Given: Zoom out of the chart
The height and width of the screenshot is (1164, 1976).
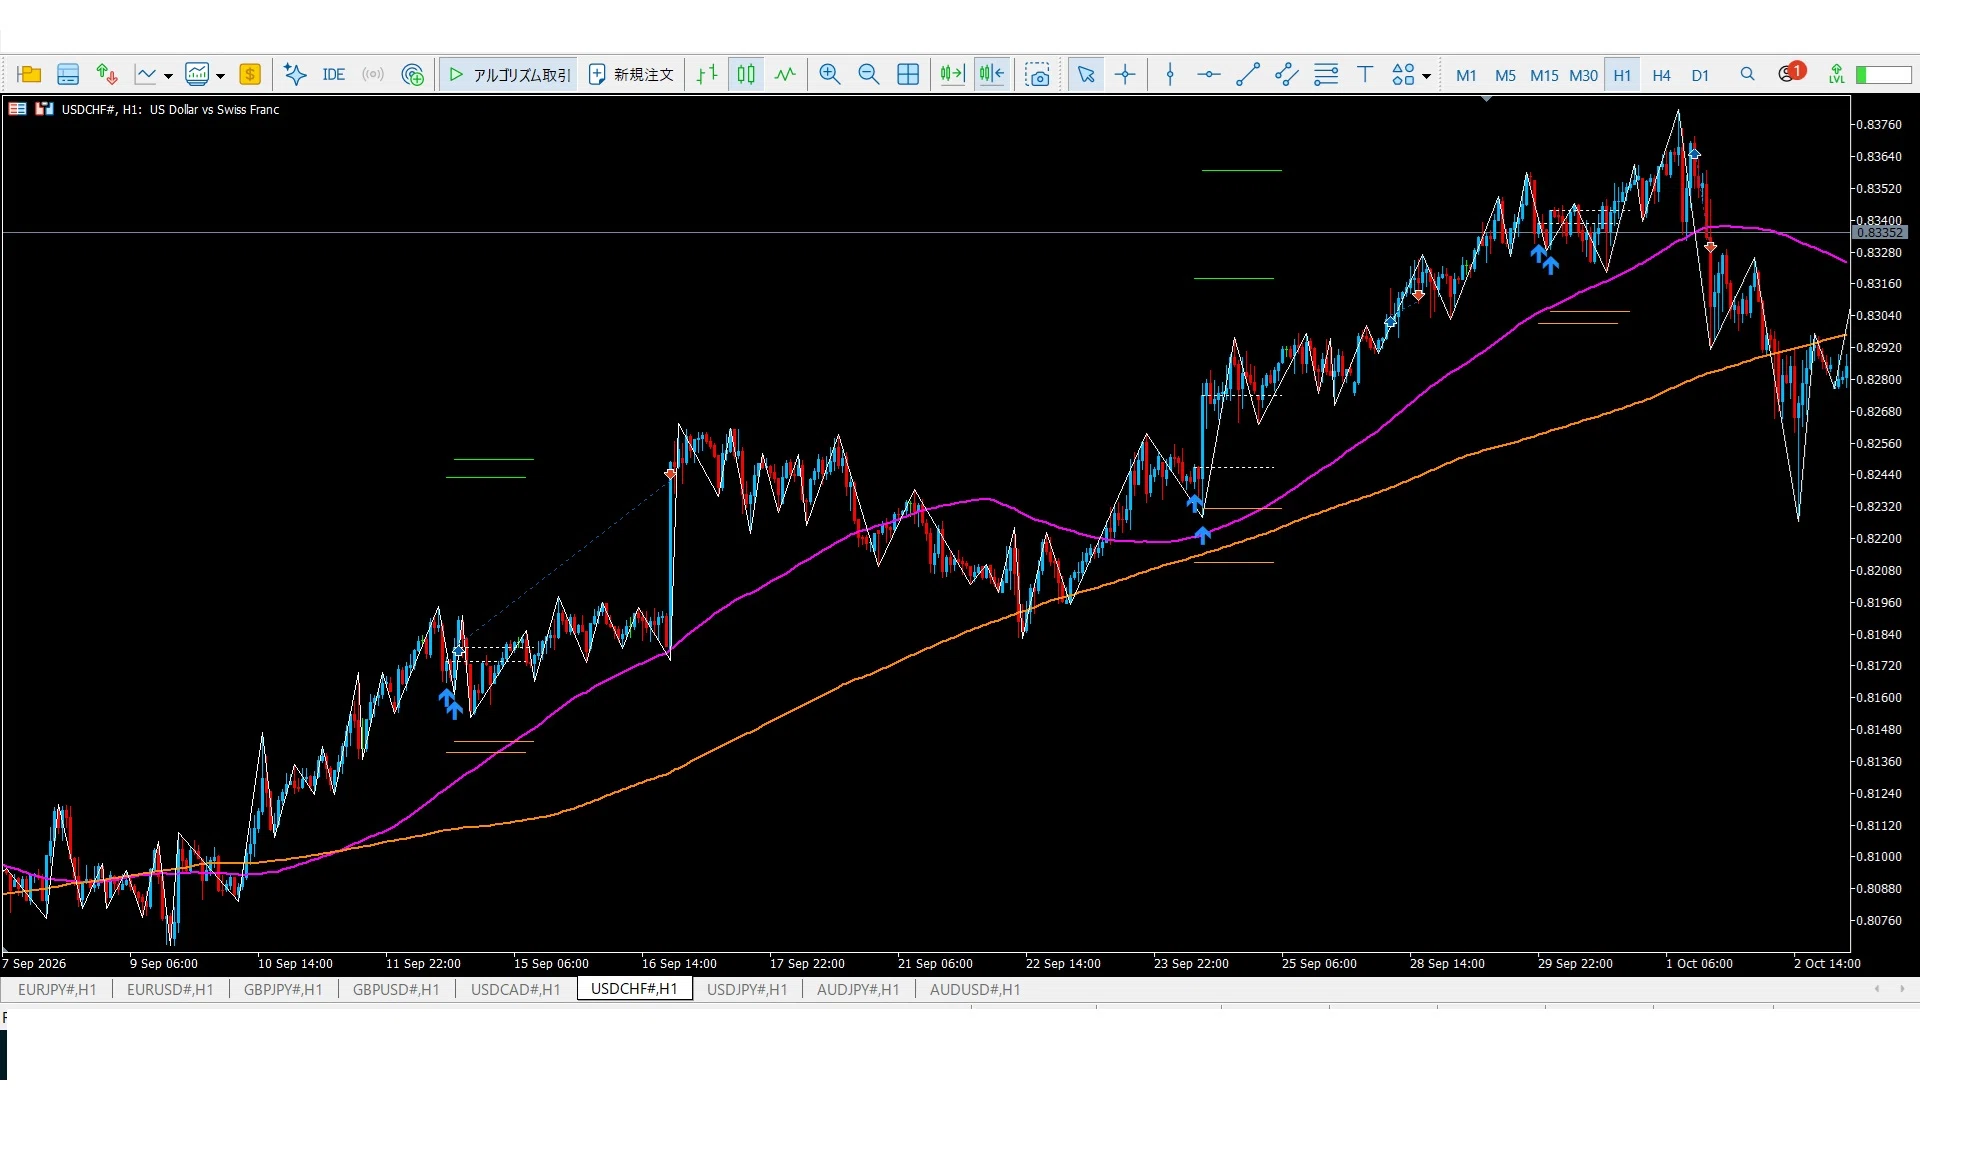Looking at the screenshot, I should coord(868,75).
